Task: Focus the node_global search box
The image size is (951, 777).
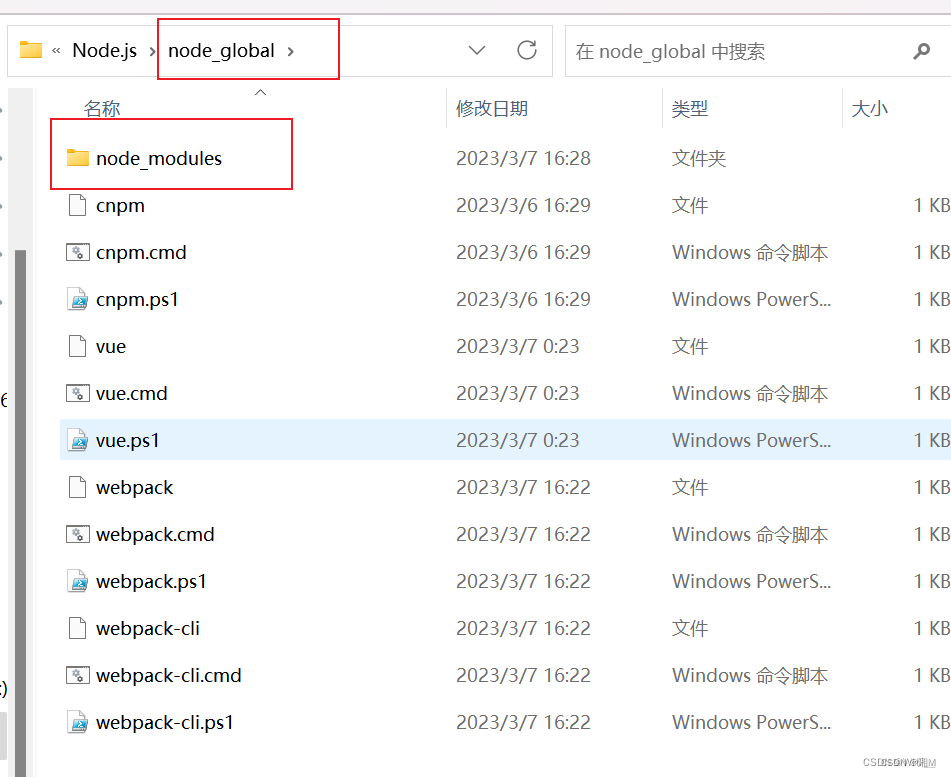Action: point(758,51)
